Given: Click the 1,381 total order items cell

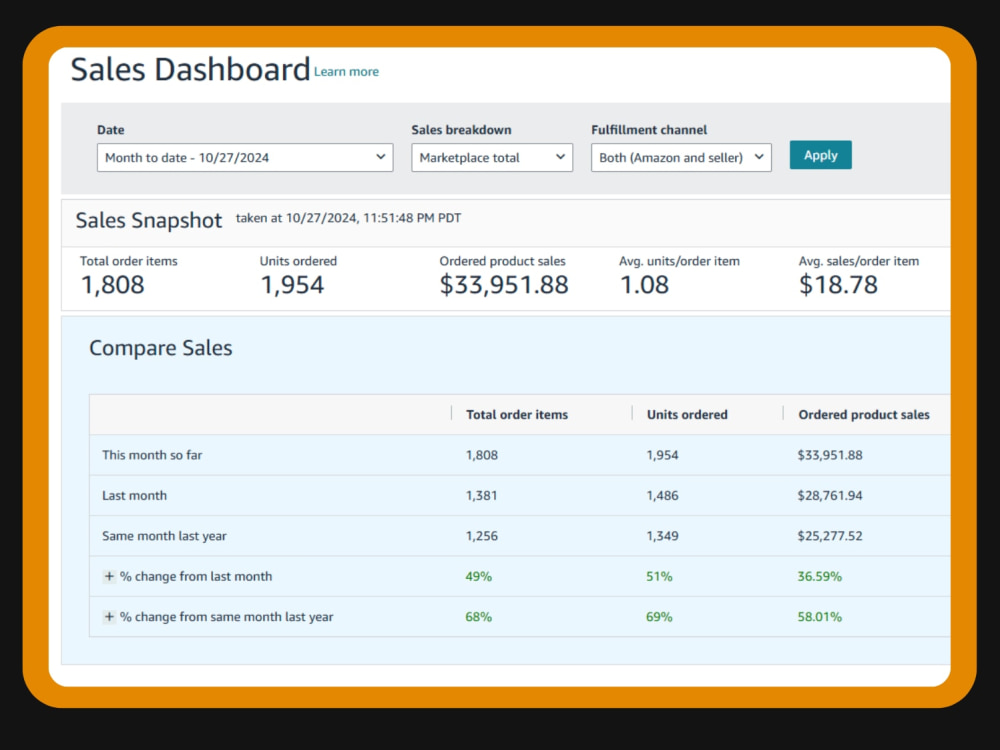Looking at the screenshot, I should (482, 496).
